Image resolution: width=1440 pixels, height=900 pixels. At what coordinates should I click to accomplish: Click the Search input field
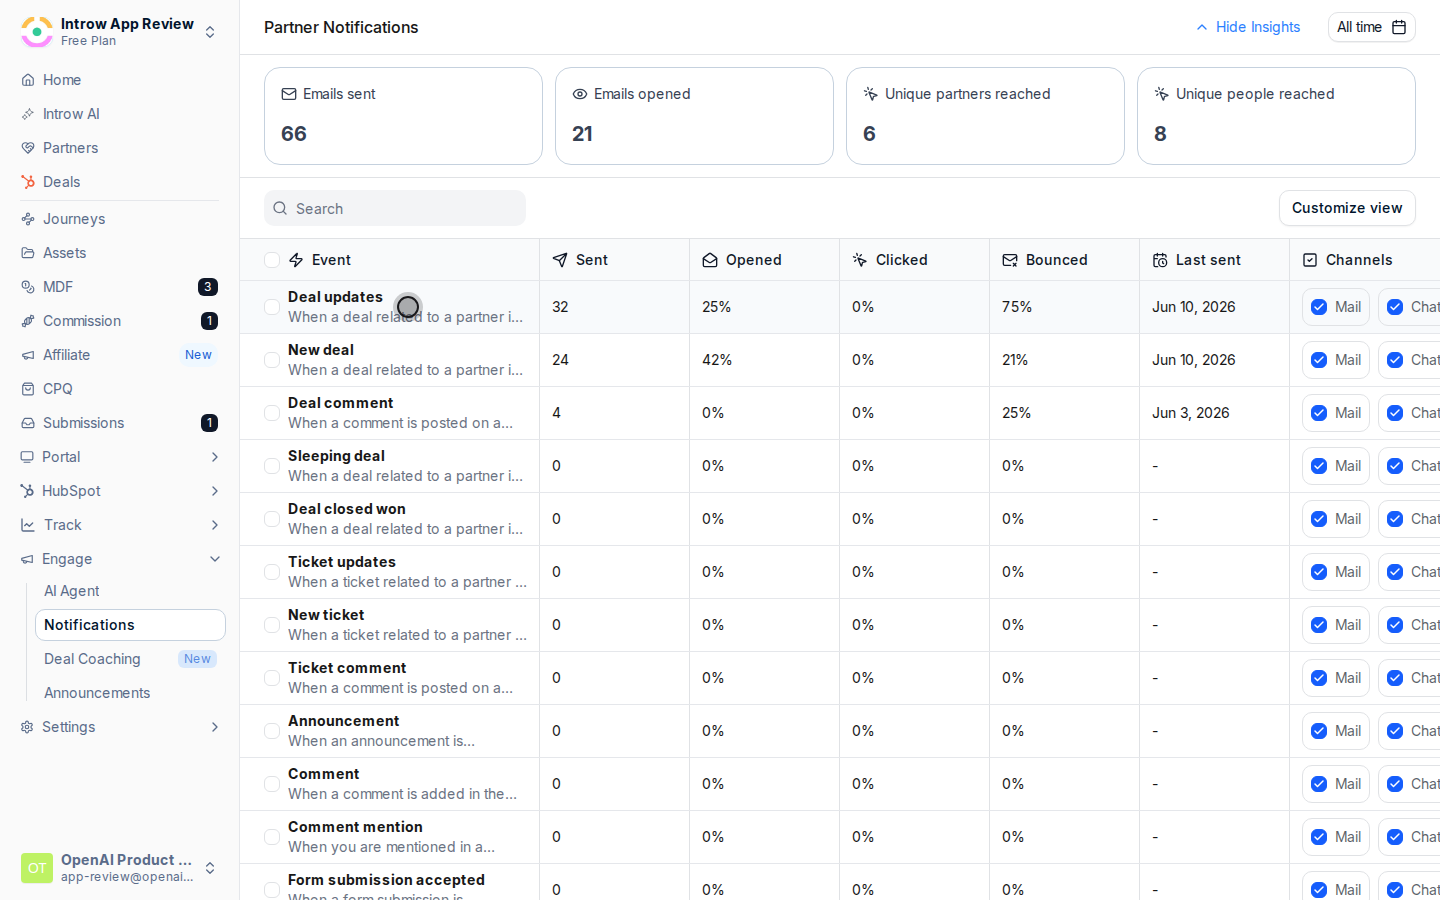tap(395, 208)
